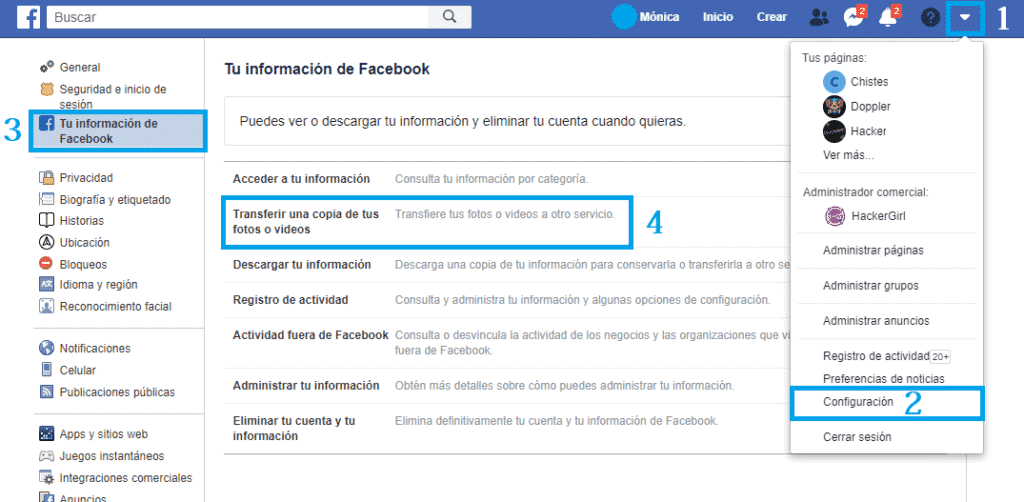Choose Administrar grupos in the dropdown menu
Image resolution: width=1024 pixels, height=502 pixels.
click(x=871, y=285)
